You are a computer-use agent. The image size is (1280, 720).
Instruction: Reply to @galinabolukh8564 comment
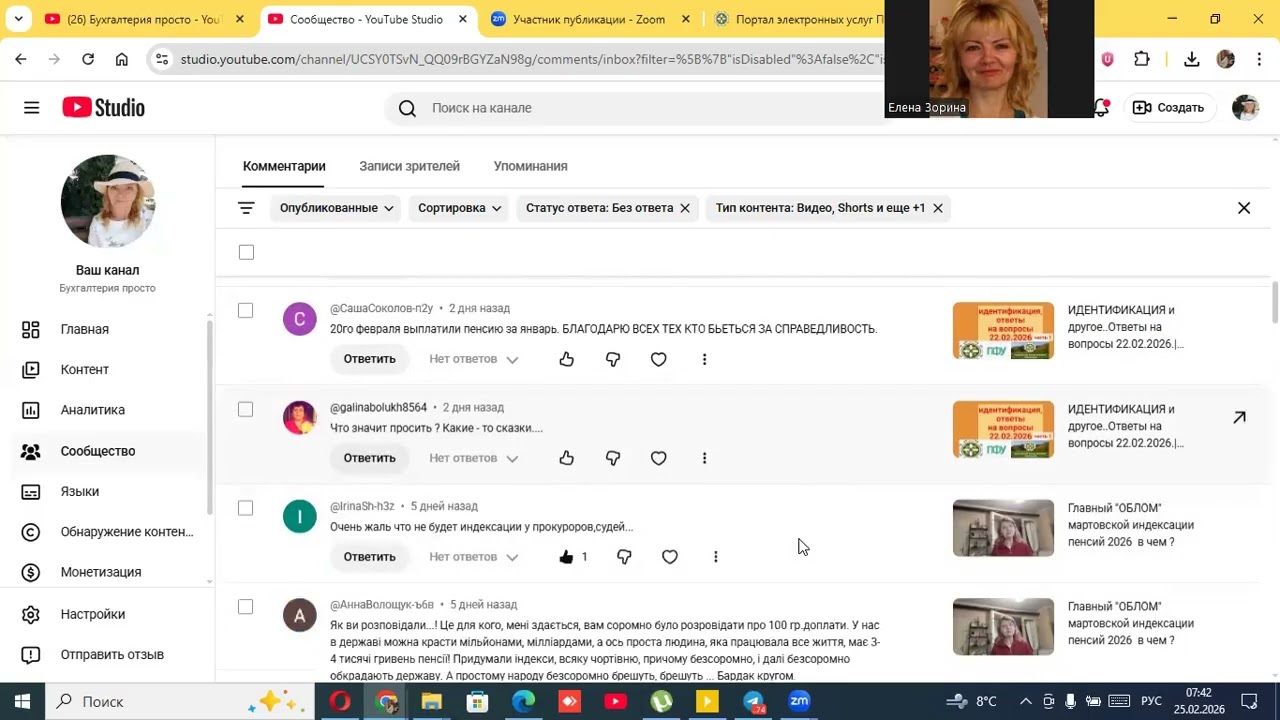pos(370,458)
